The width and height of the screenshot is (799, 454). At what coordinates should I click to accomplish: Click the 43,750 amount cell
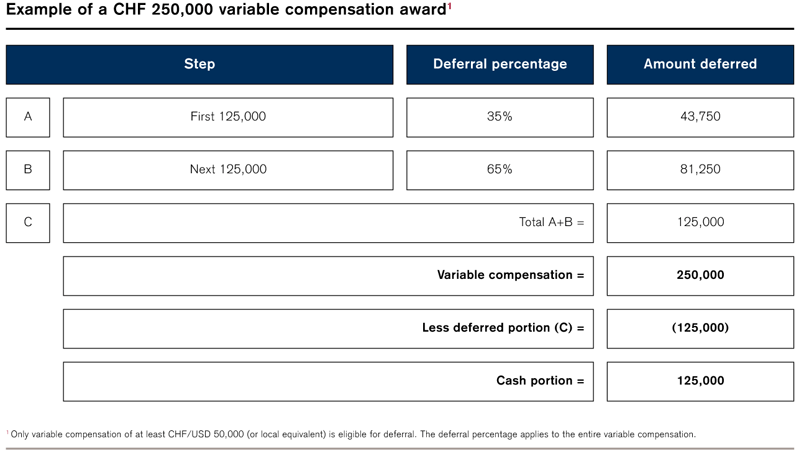click(x=700, y=117)
